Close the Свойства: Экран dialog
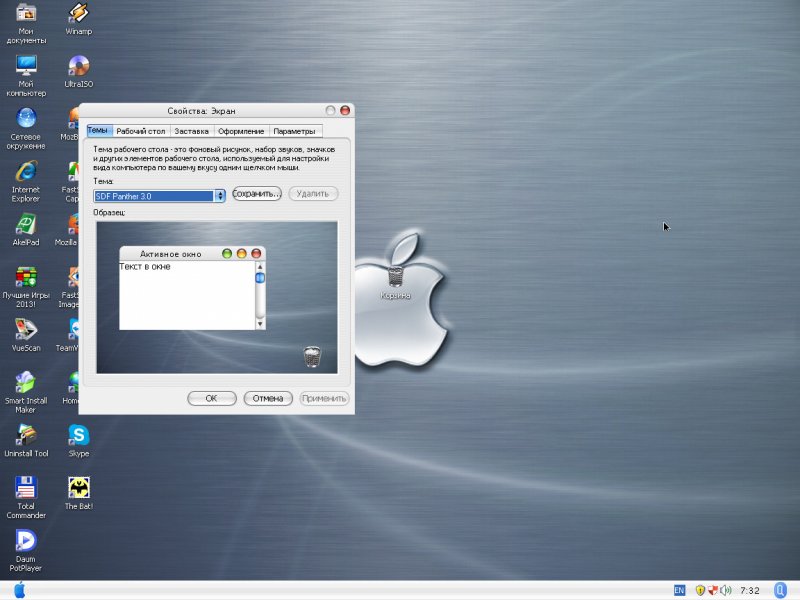 point(345,110)
